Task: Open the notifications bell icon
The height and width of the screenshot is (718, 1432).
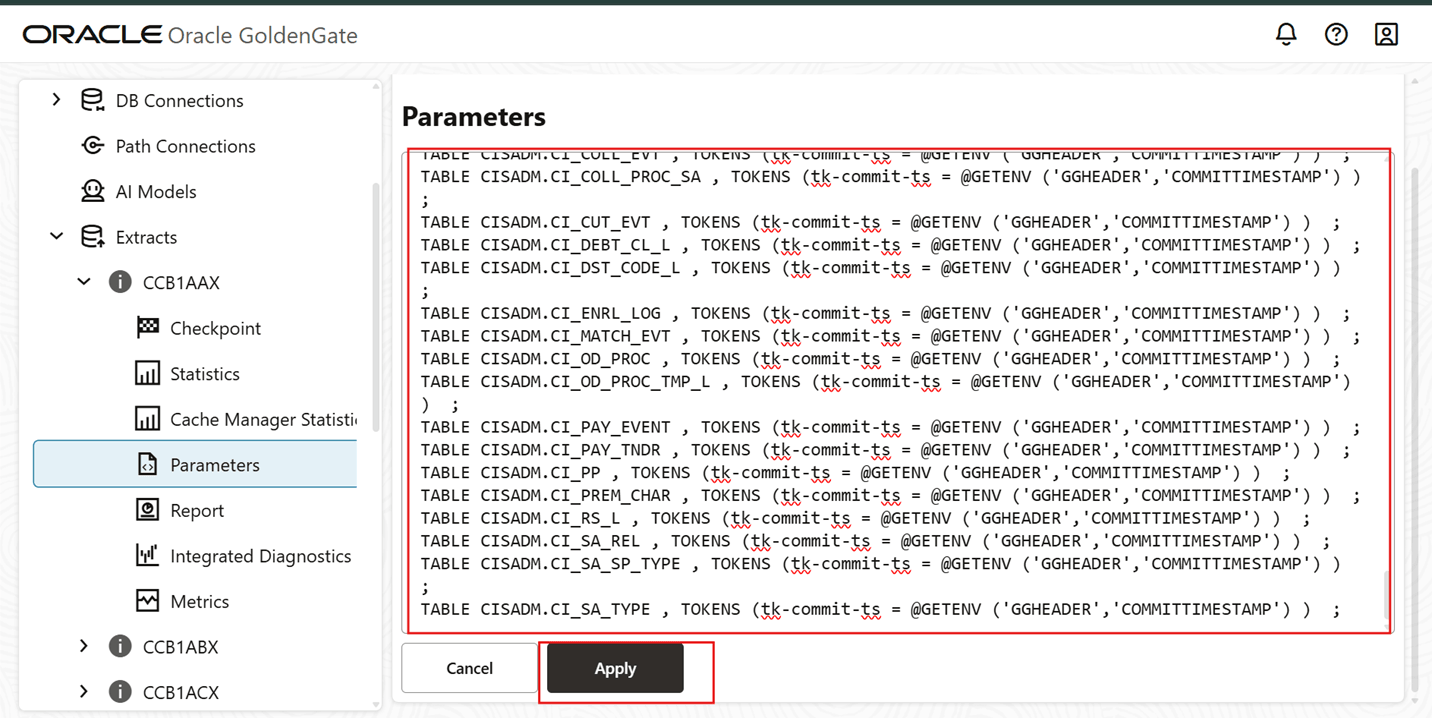Action: pos(1286,33)
